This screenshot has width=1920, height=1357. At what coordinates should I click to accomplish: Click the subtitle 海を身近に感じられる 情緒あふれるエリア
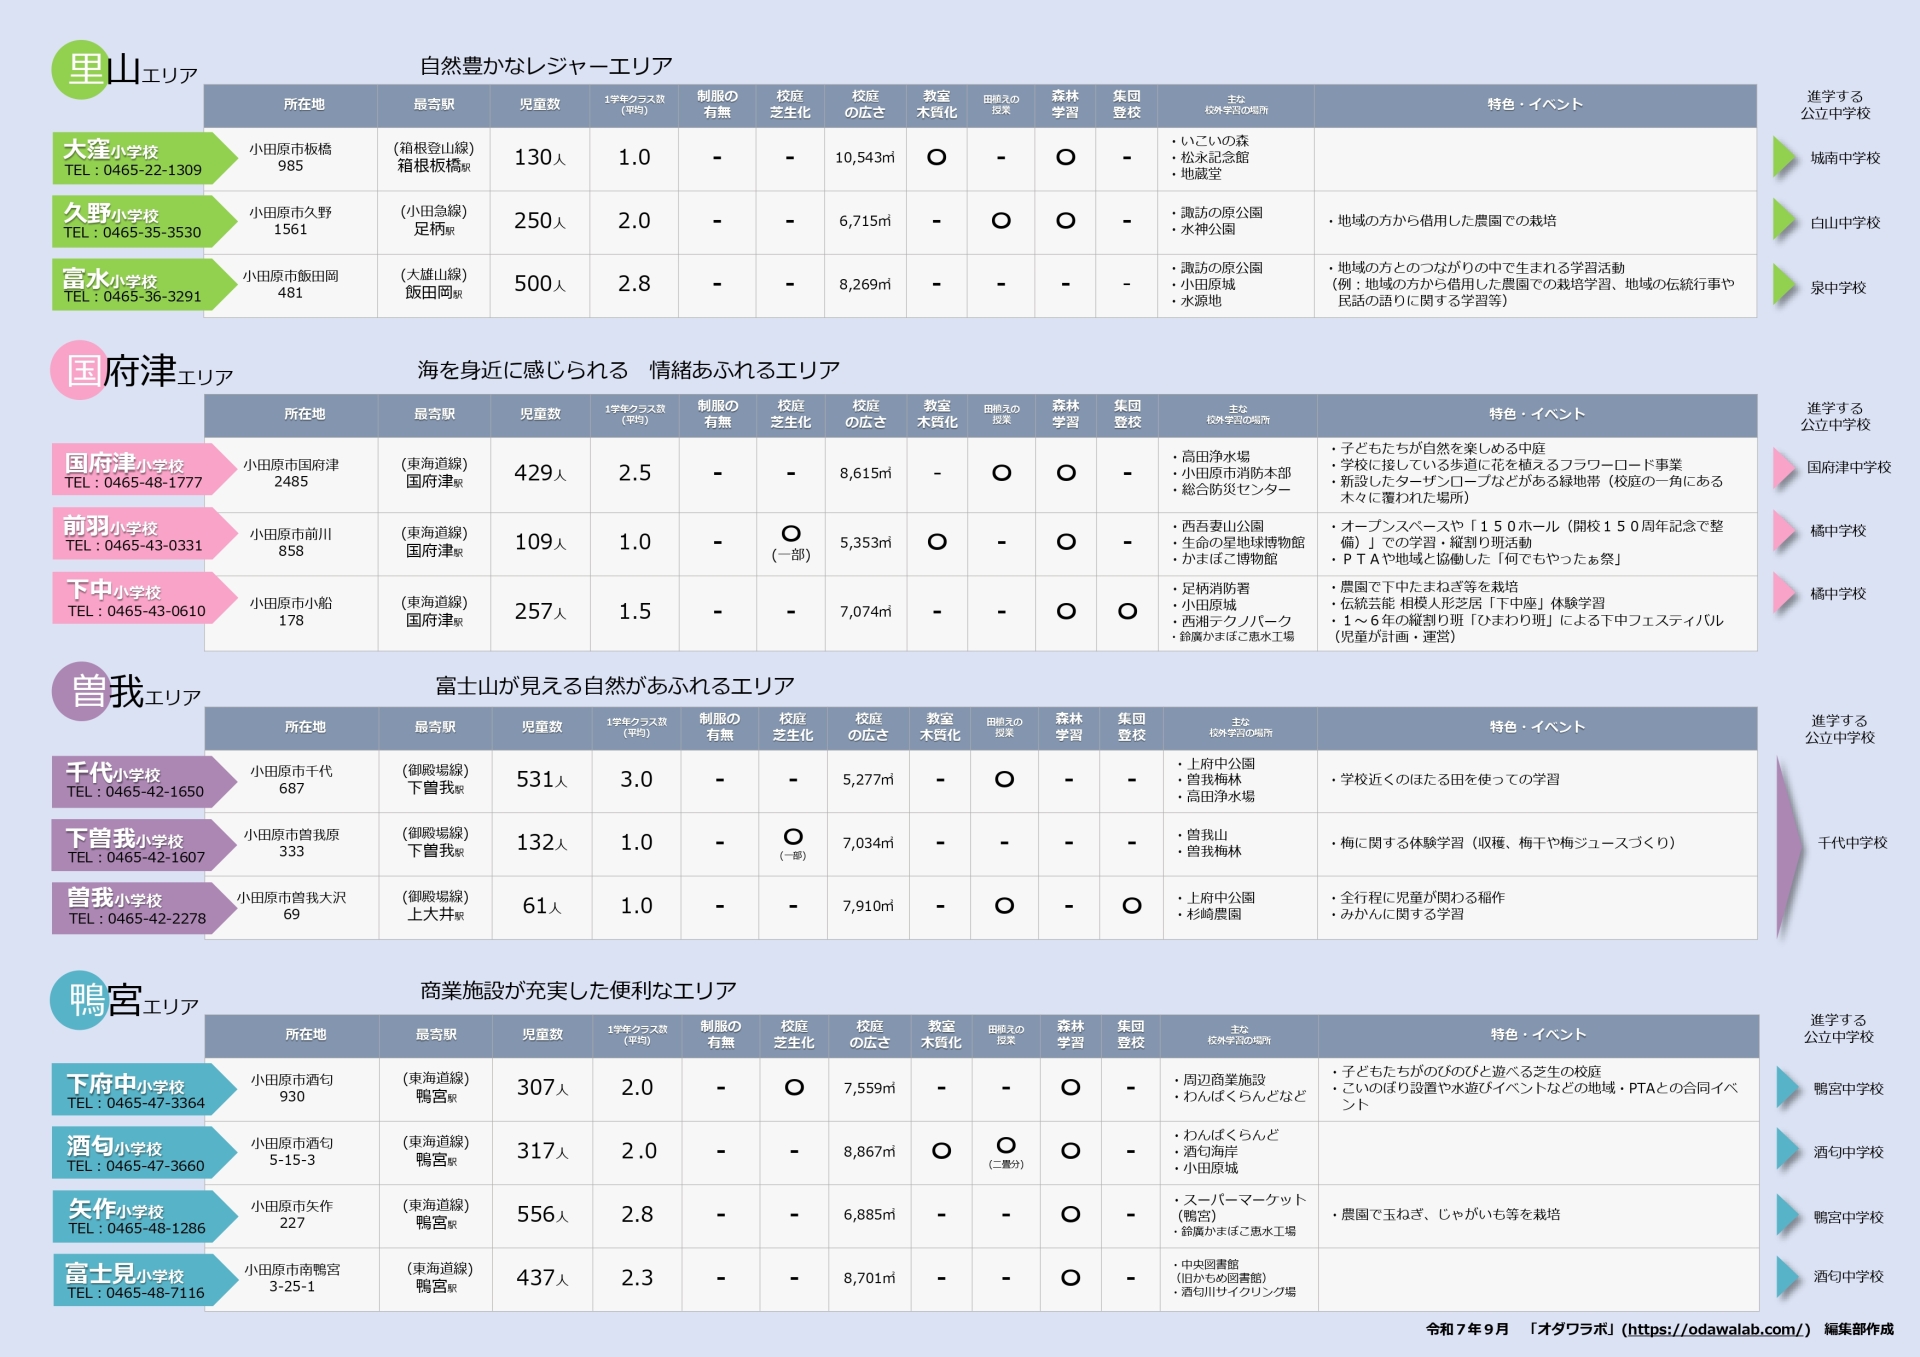629,370
